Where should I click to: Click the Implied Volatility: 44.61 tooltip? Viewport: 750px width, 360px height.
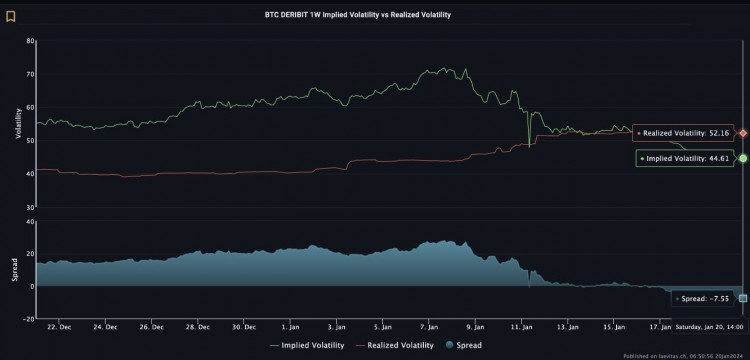(x=684, y=158)
